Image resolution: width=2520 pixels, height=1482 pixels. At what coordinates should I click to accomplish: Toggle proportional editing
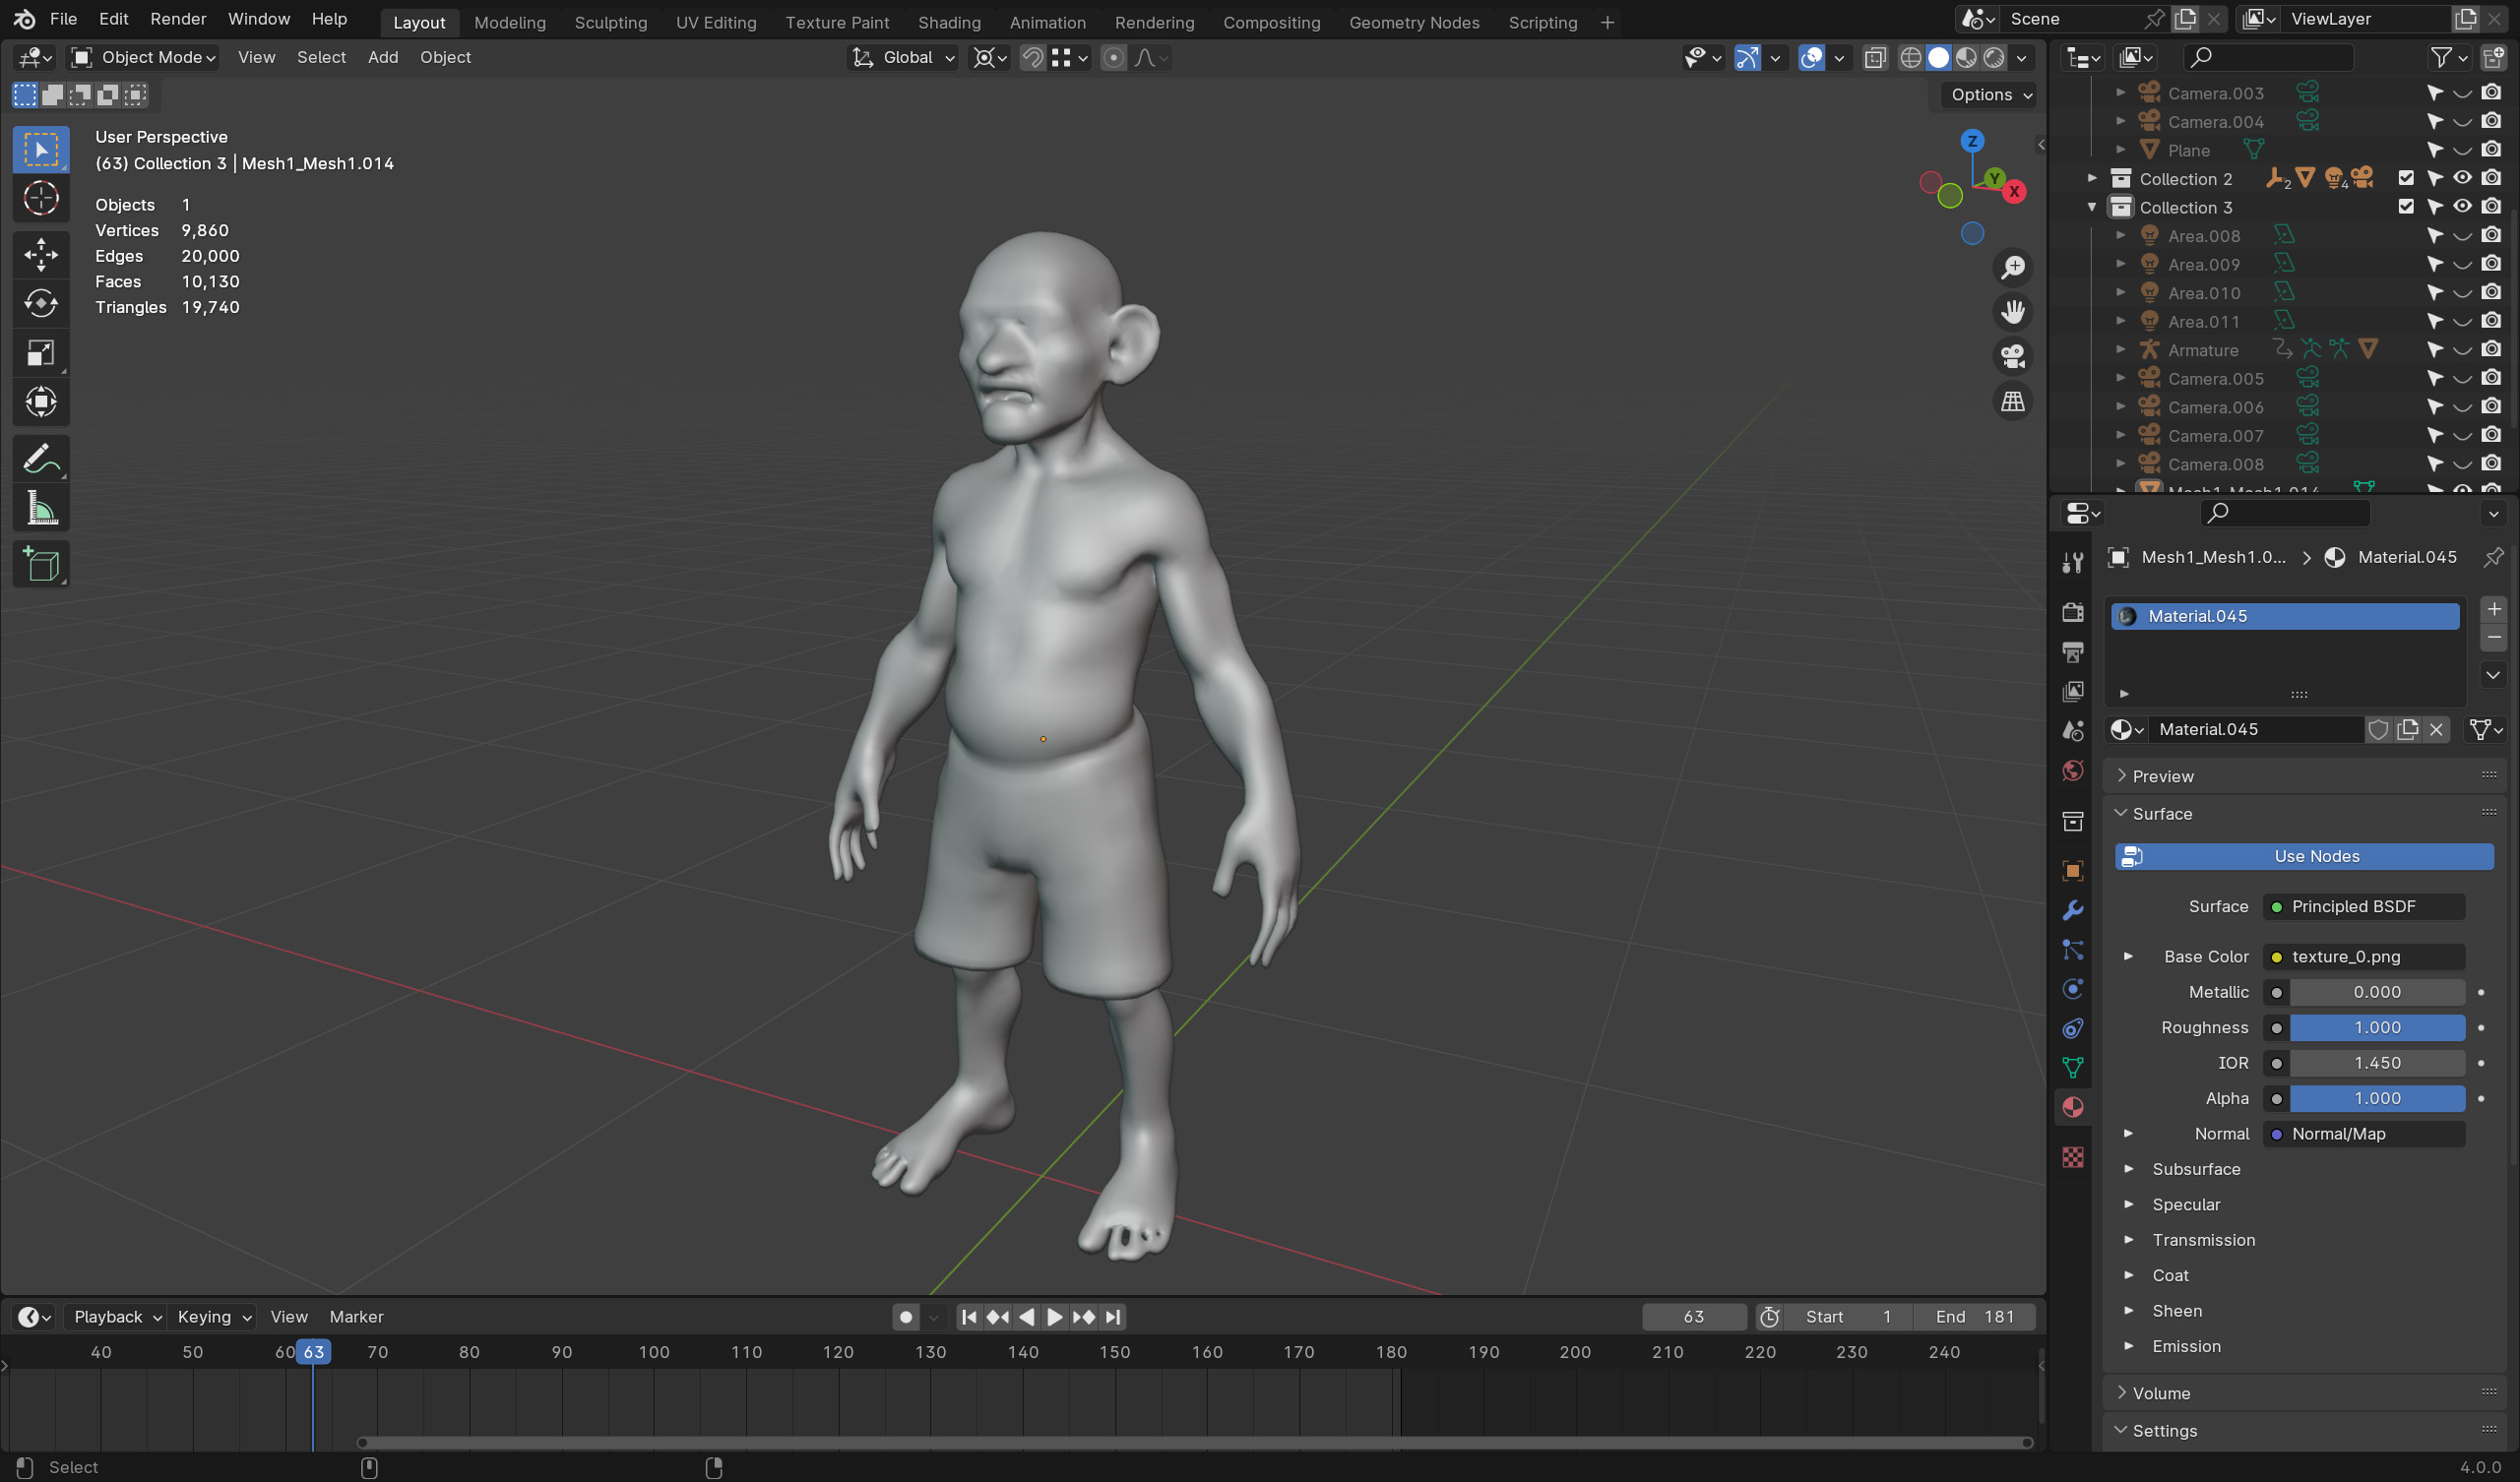pos(1113,57)
